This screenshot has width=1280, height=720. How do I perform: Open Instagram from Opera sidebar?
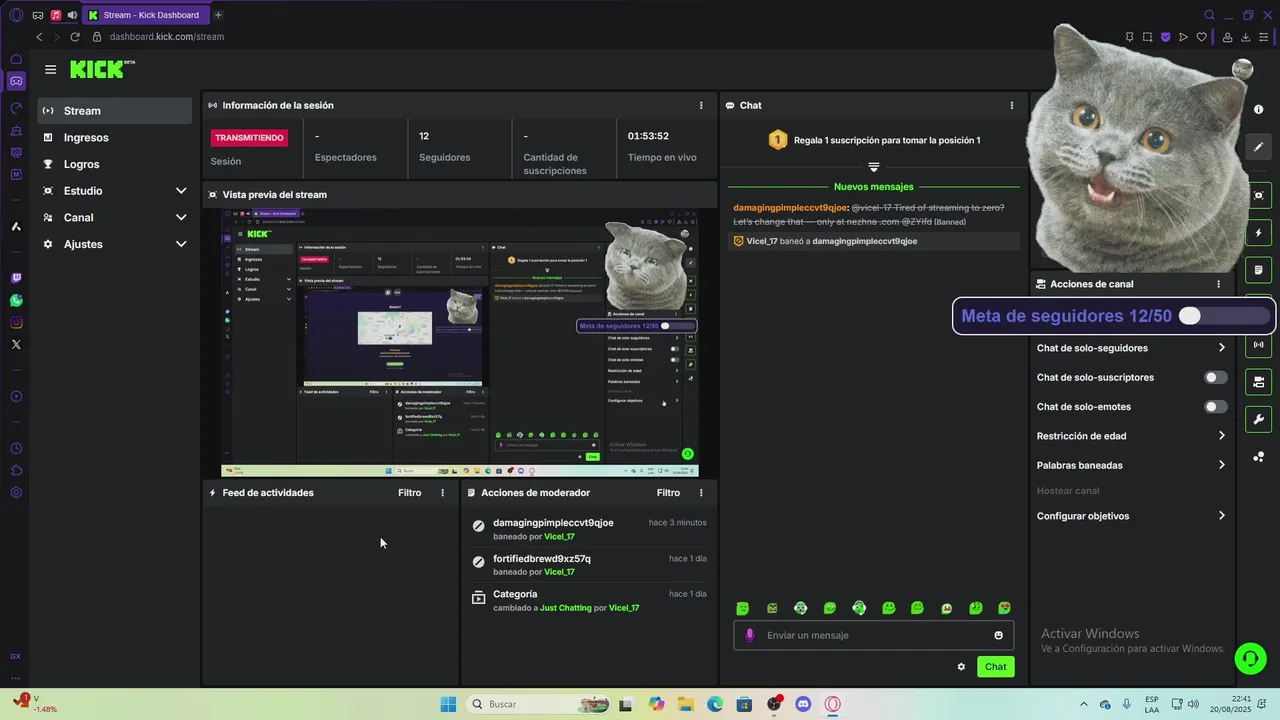coord(16,322)
